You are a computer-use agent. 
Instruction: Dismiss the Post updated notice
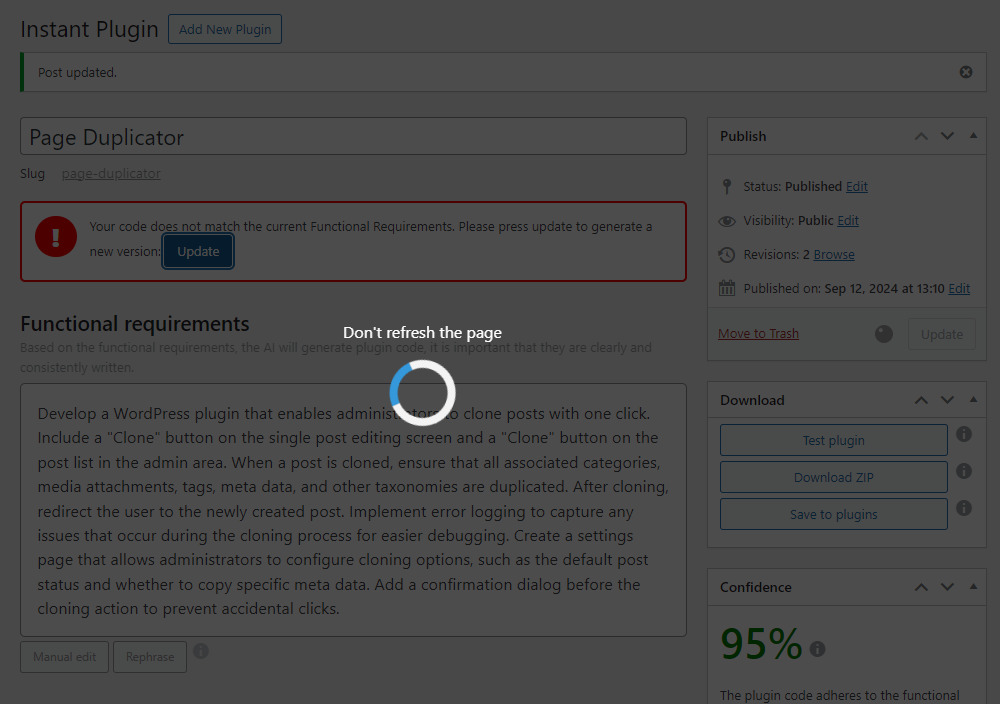965,71
